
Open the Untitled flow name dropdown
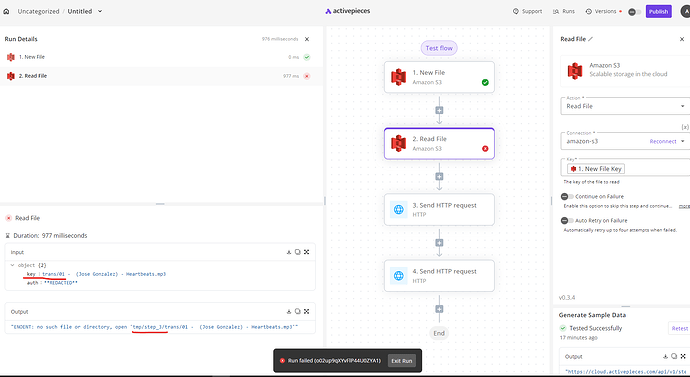(100, 11)
